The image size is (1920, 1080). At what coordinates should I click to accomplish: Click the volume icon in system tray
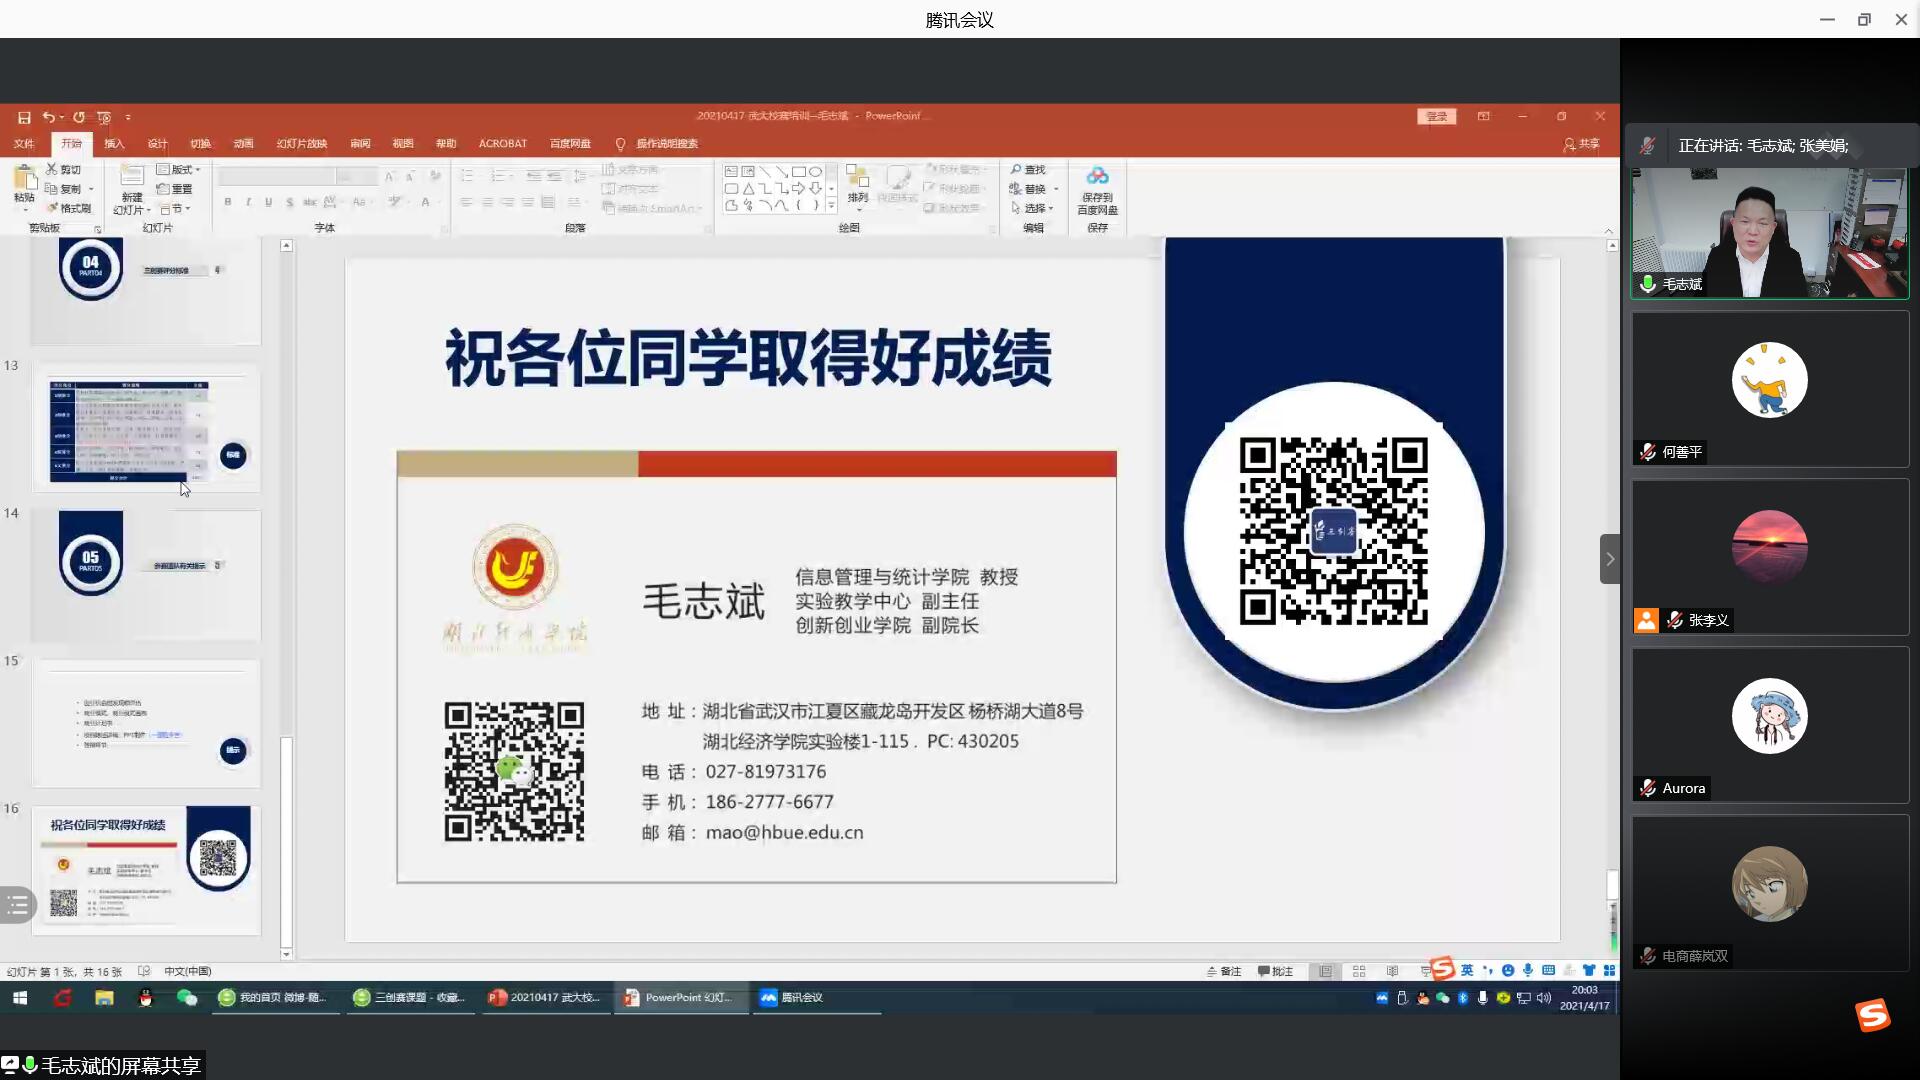coord(1544,997)
